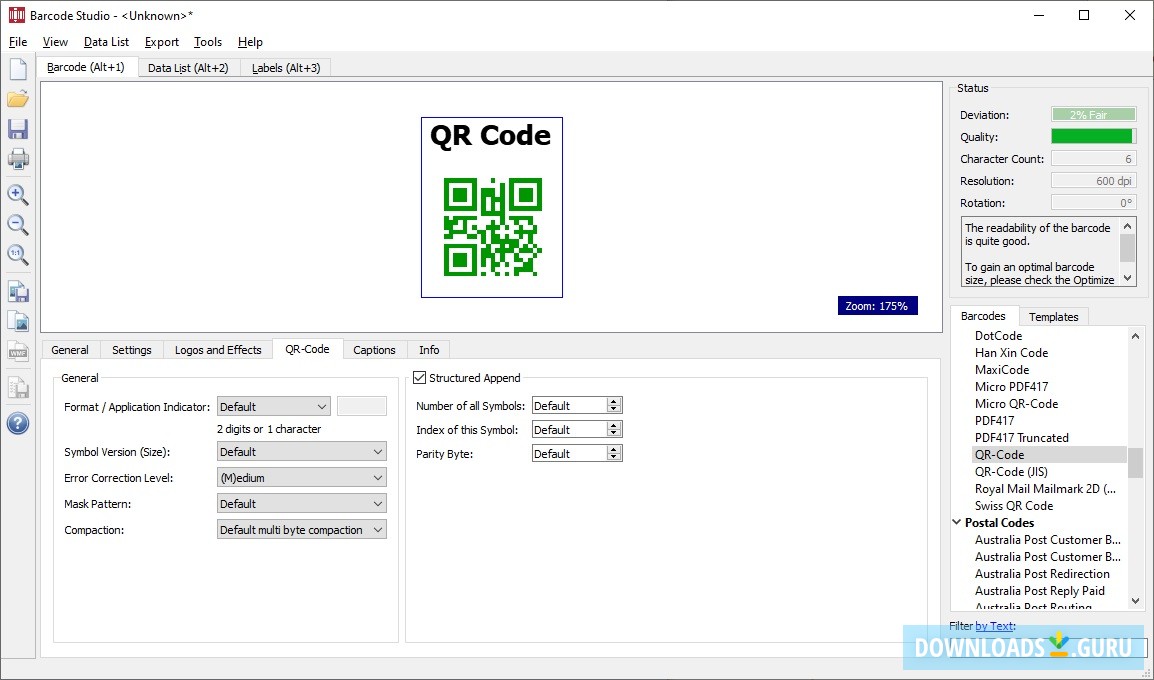Screen dimensions: 1154x680
Task: Create a new barcode document
Action: 18,67
